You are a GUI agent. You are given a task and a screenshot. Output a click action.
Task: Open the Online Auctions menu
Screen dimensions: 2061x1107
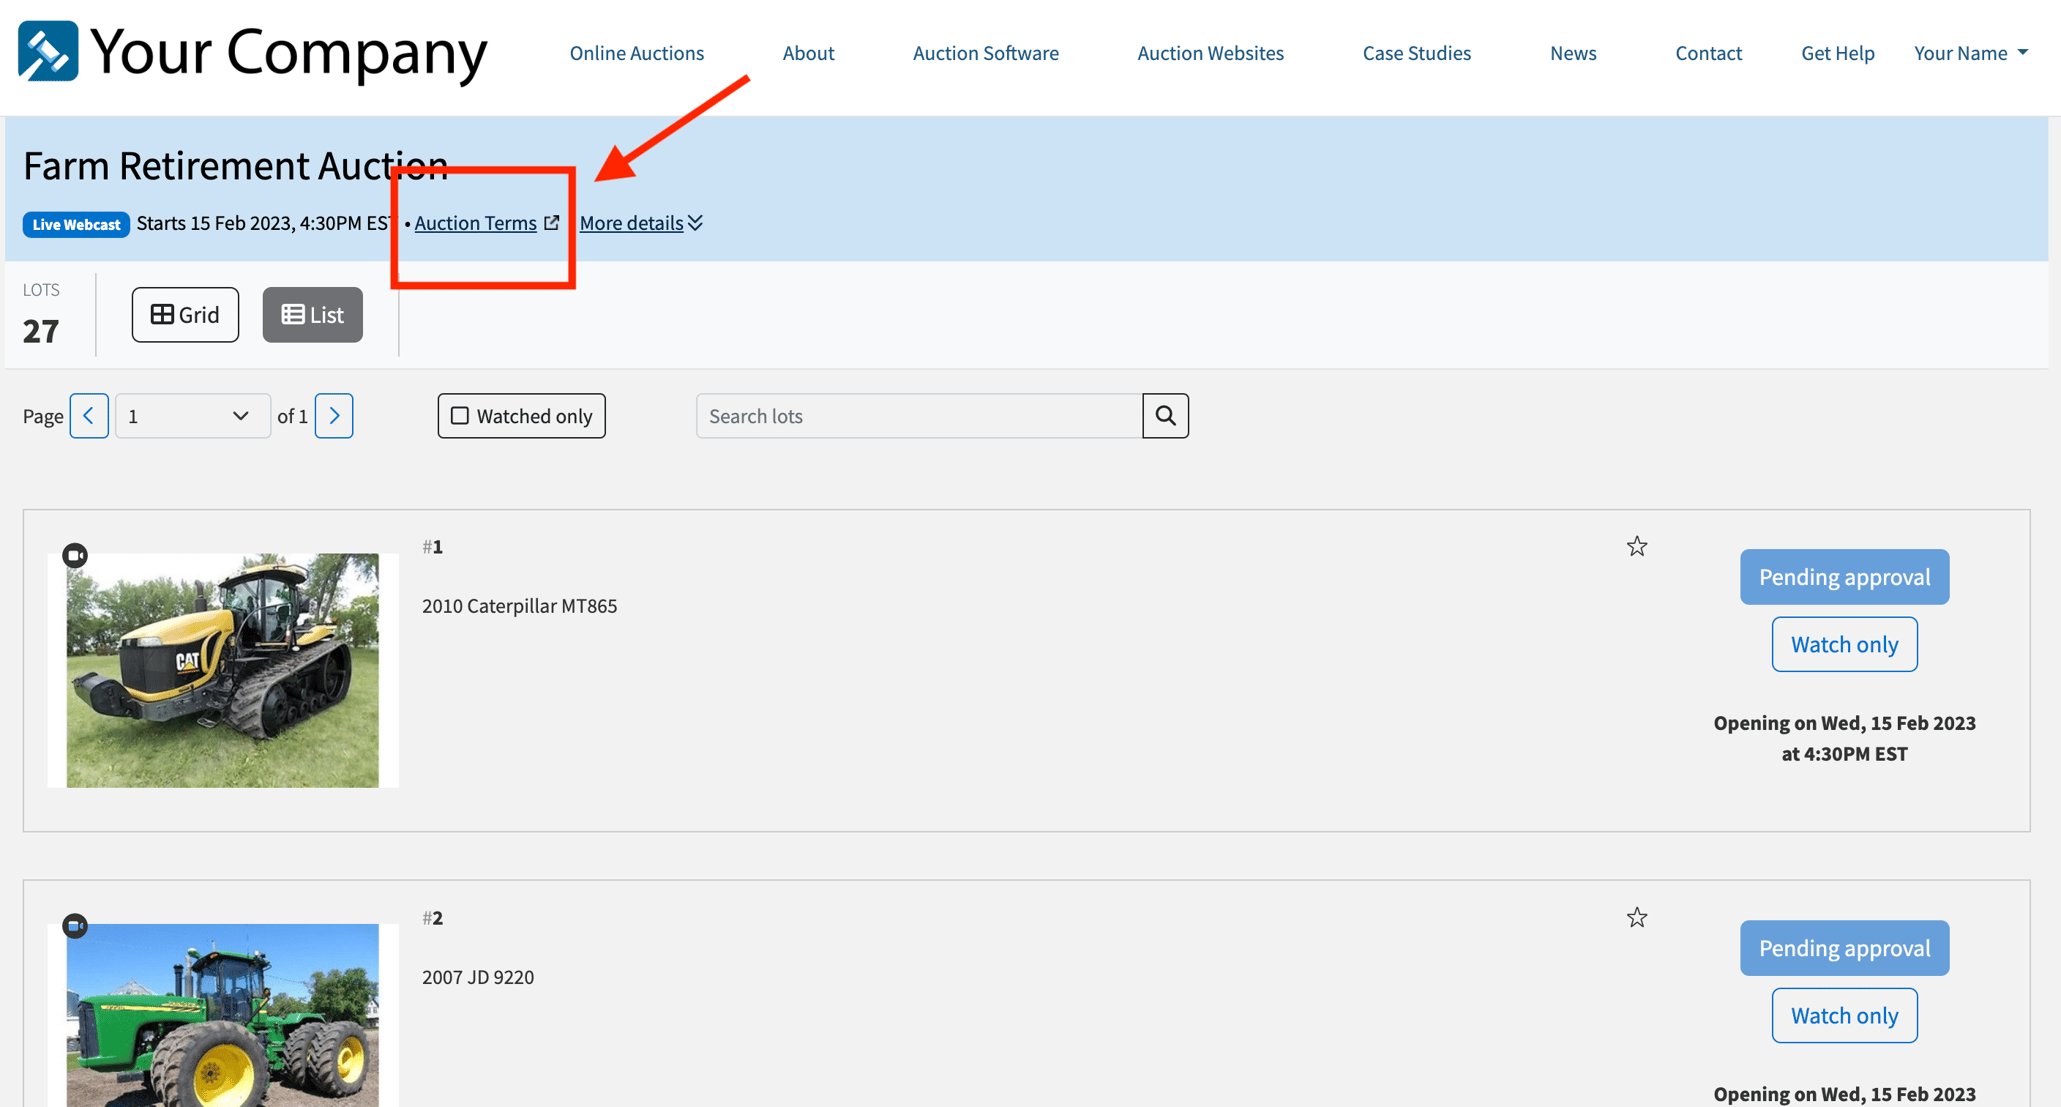636,53
